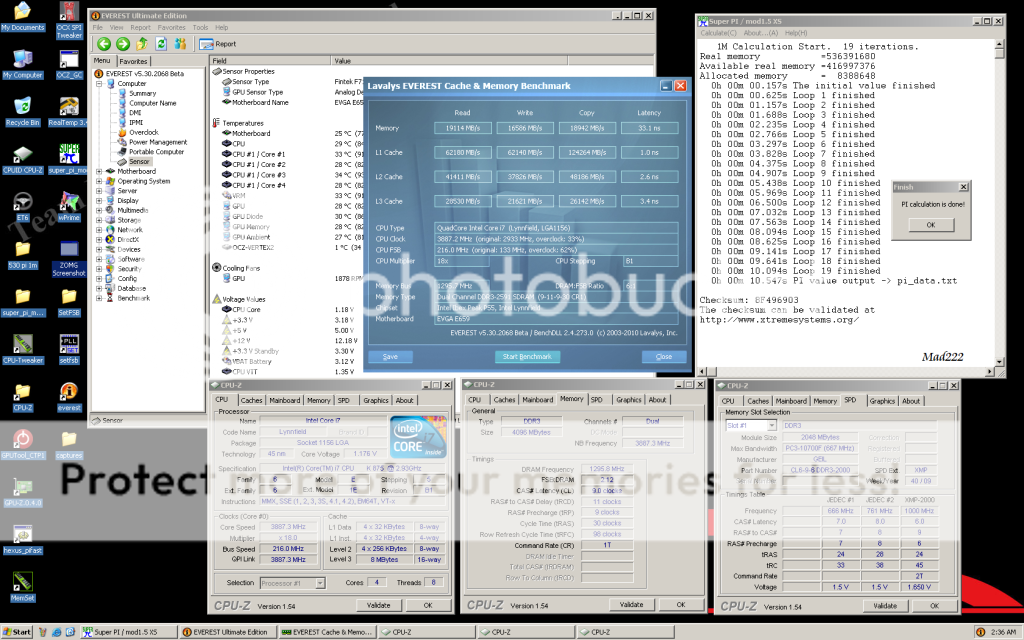Image resolution: width=1024 pixels, height=640 pixels.
Task: Open the Processor #1 selection dropdown
Action: coord(295,582)
